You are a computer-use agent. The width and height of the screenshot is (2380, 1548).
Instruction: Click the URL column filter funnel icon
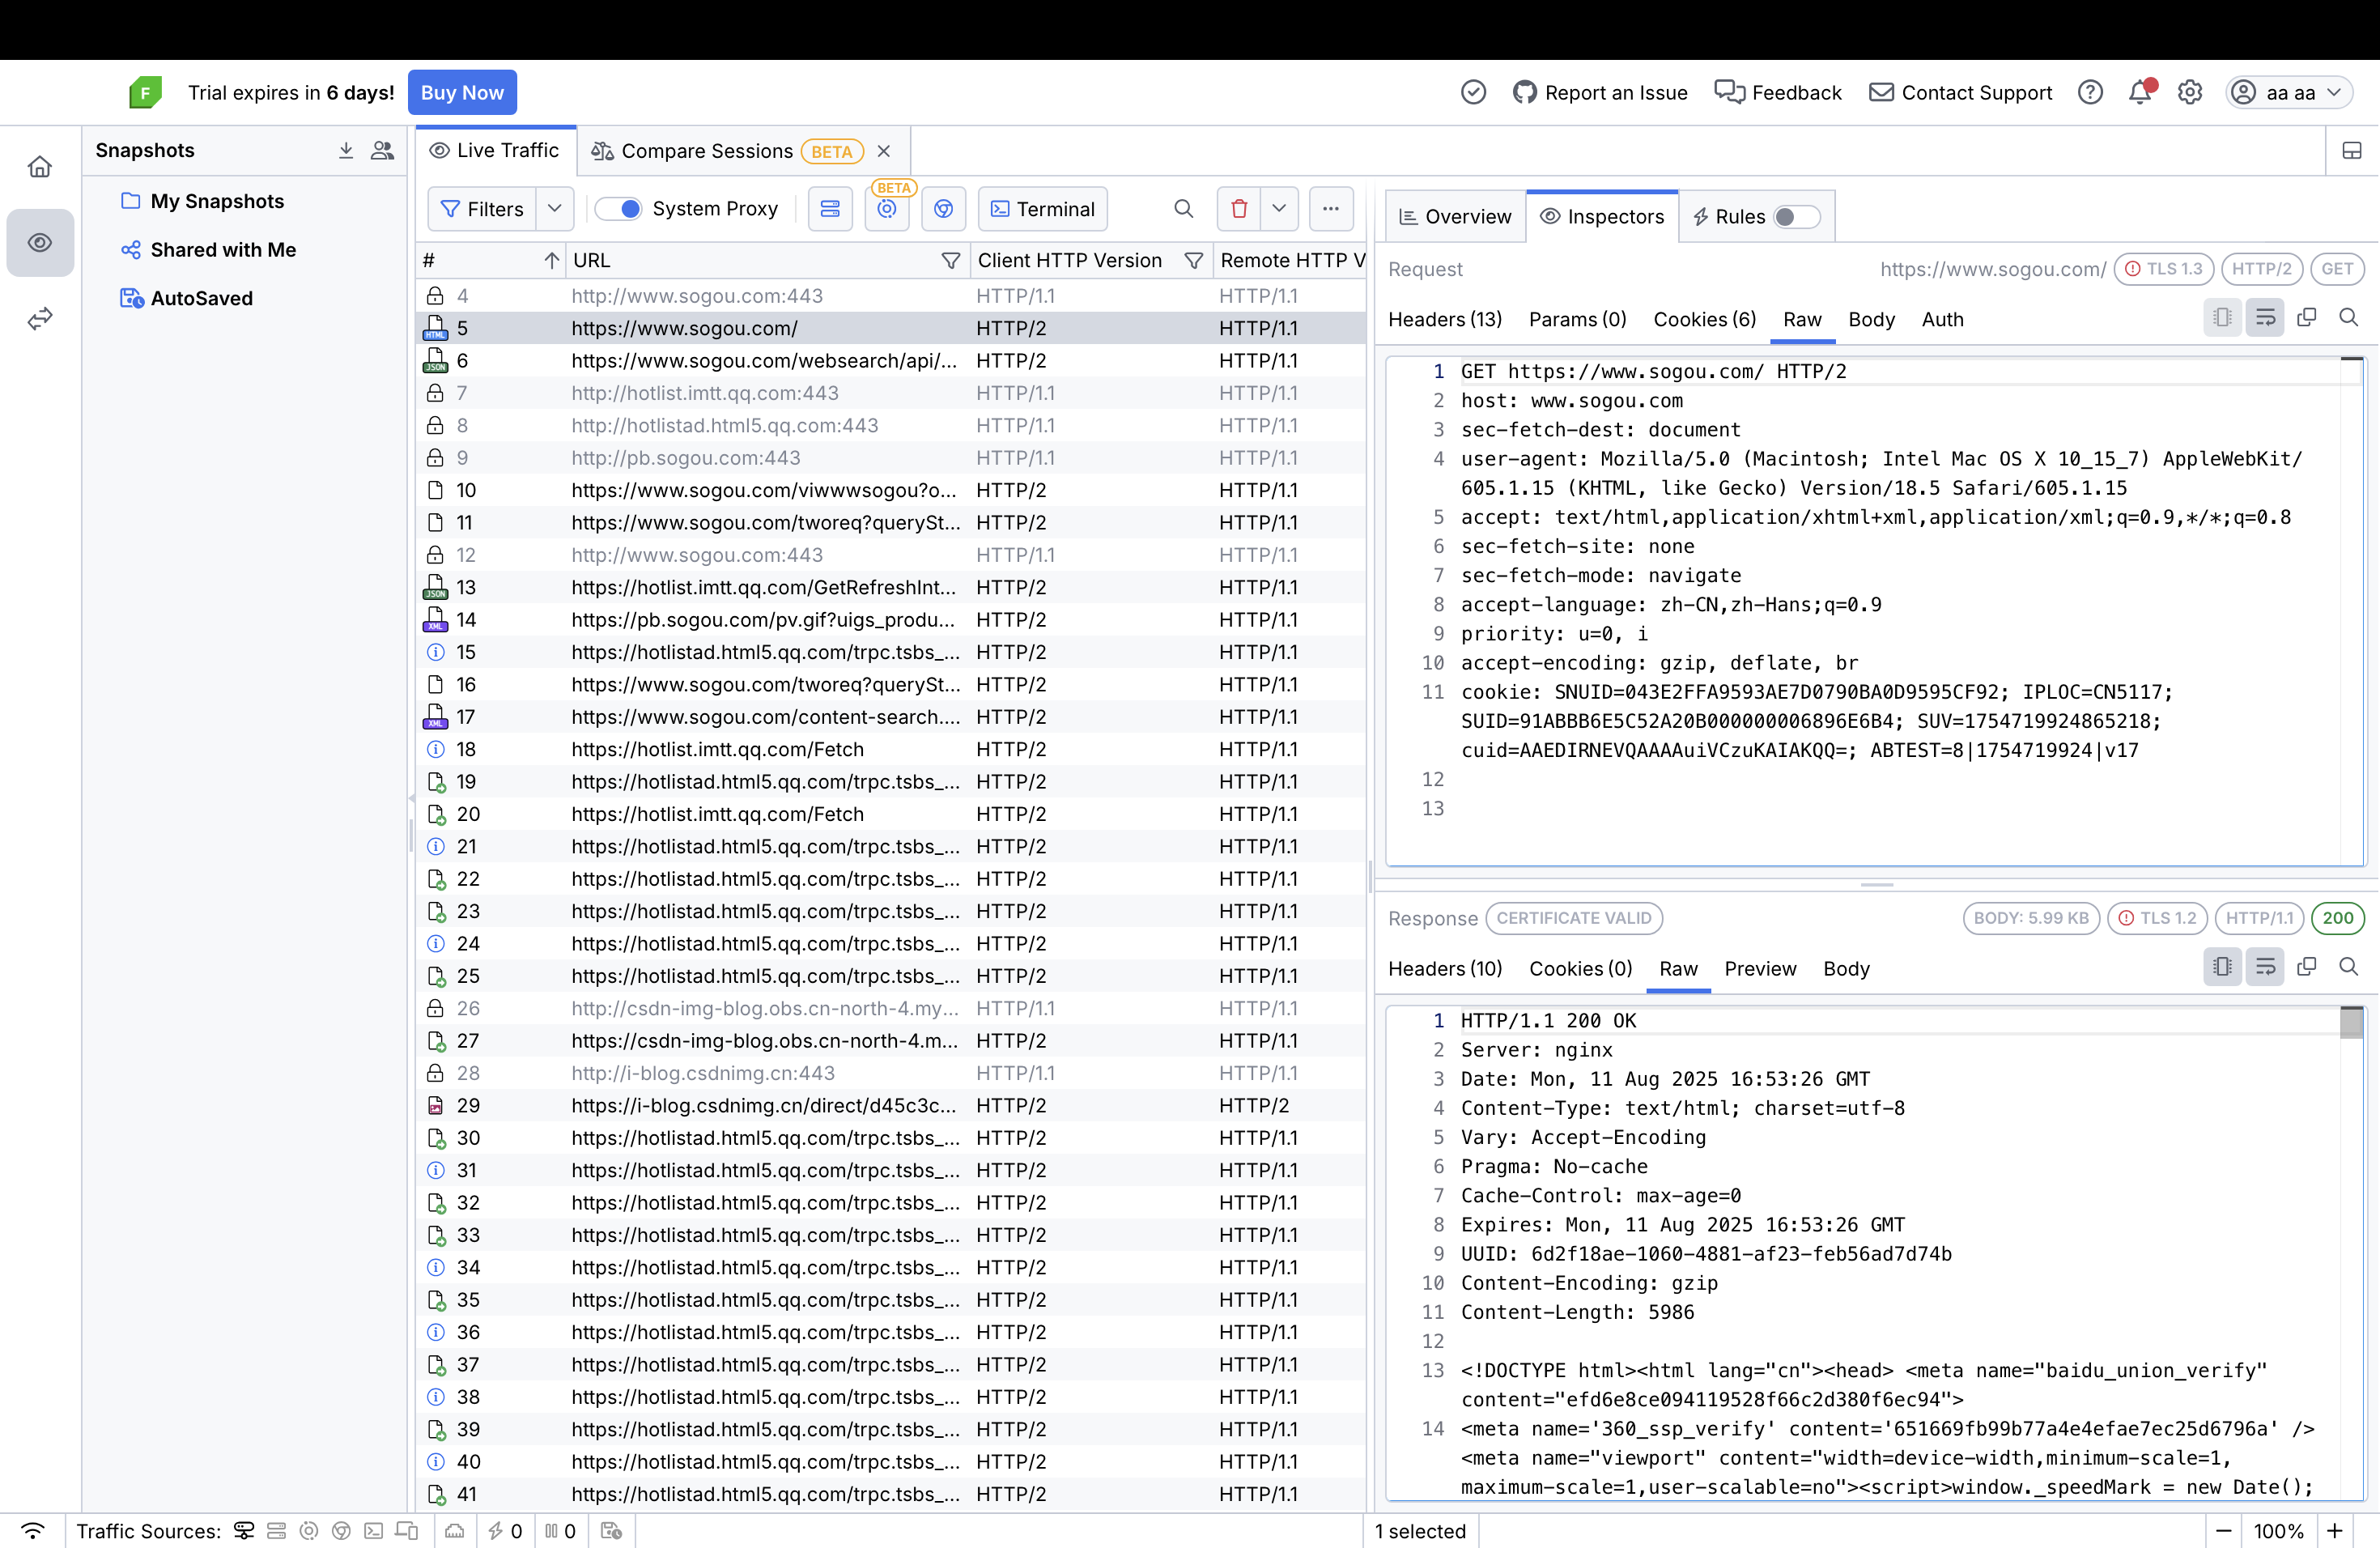coord(951,260)
